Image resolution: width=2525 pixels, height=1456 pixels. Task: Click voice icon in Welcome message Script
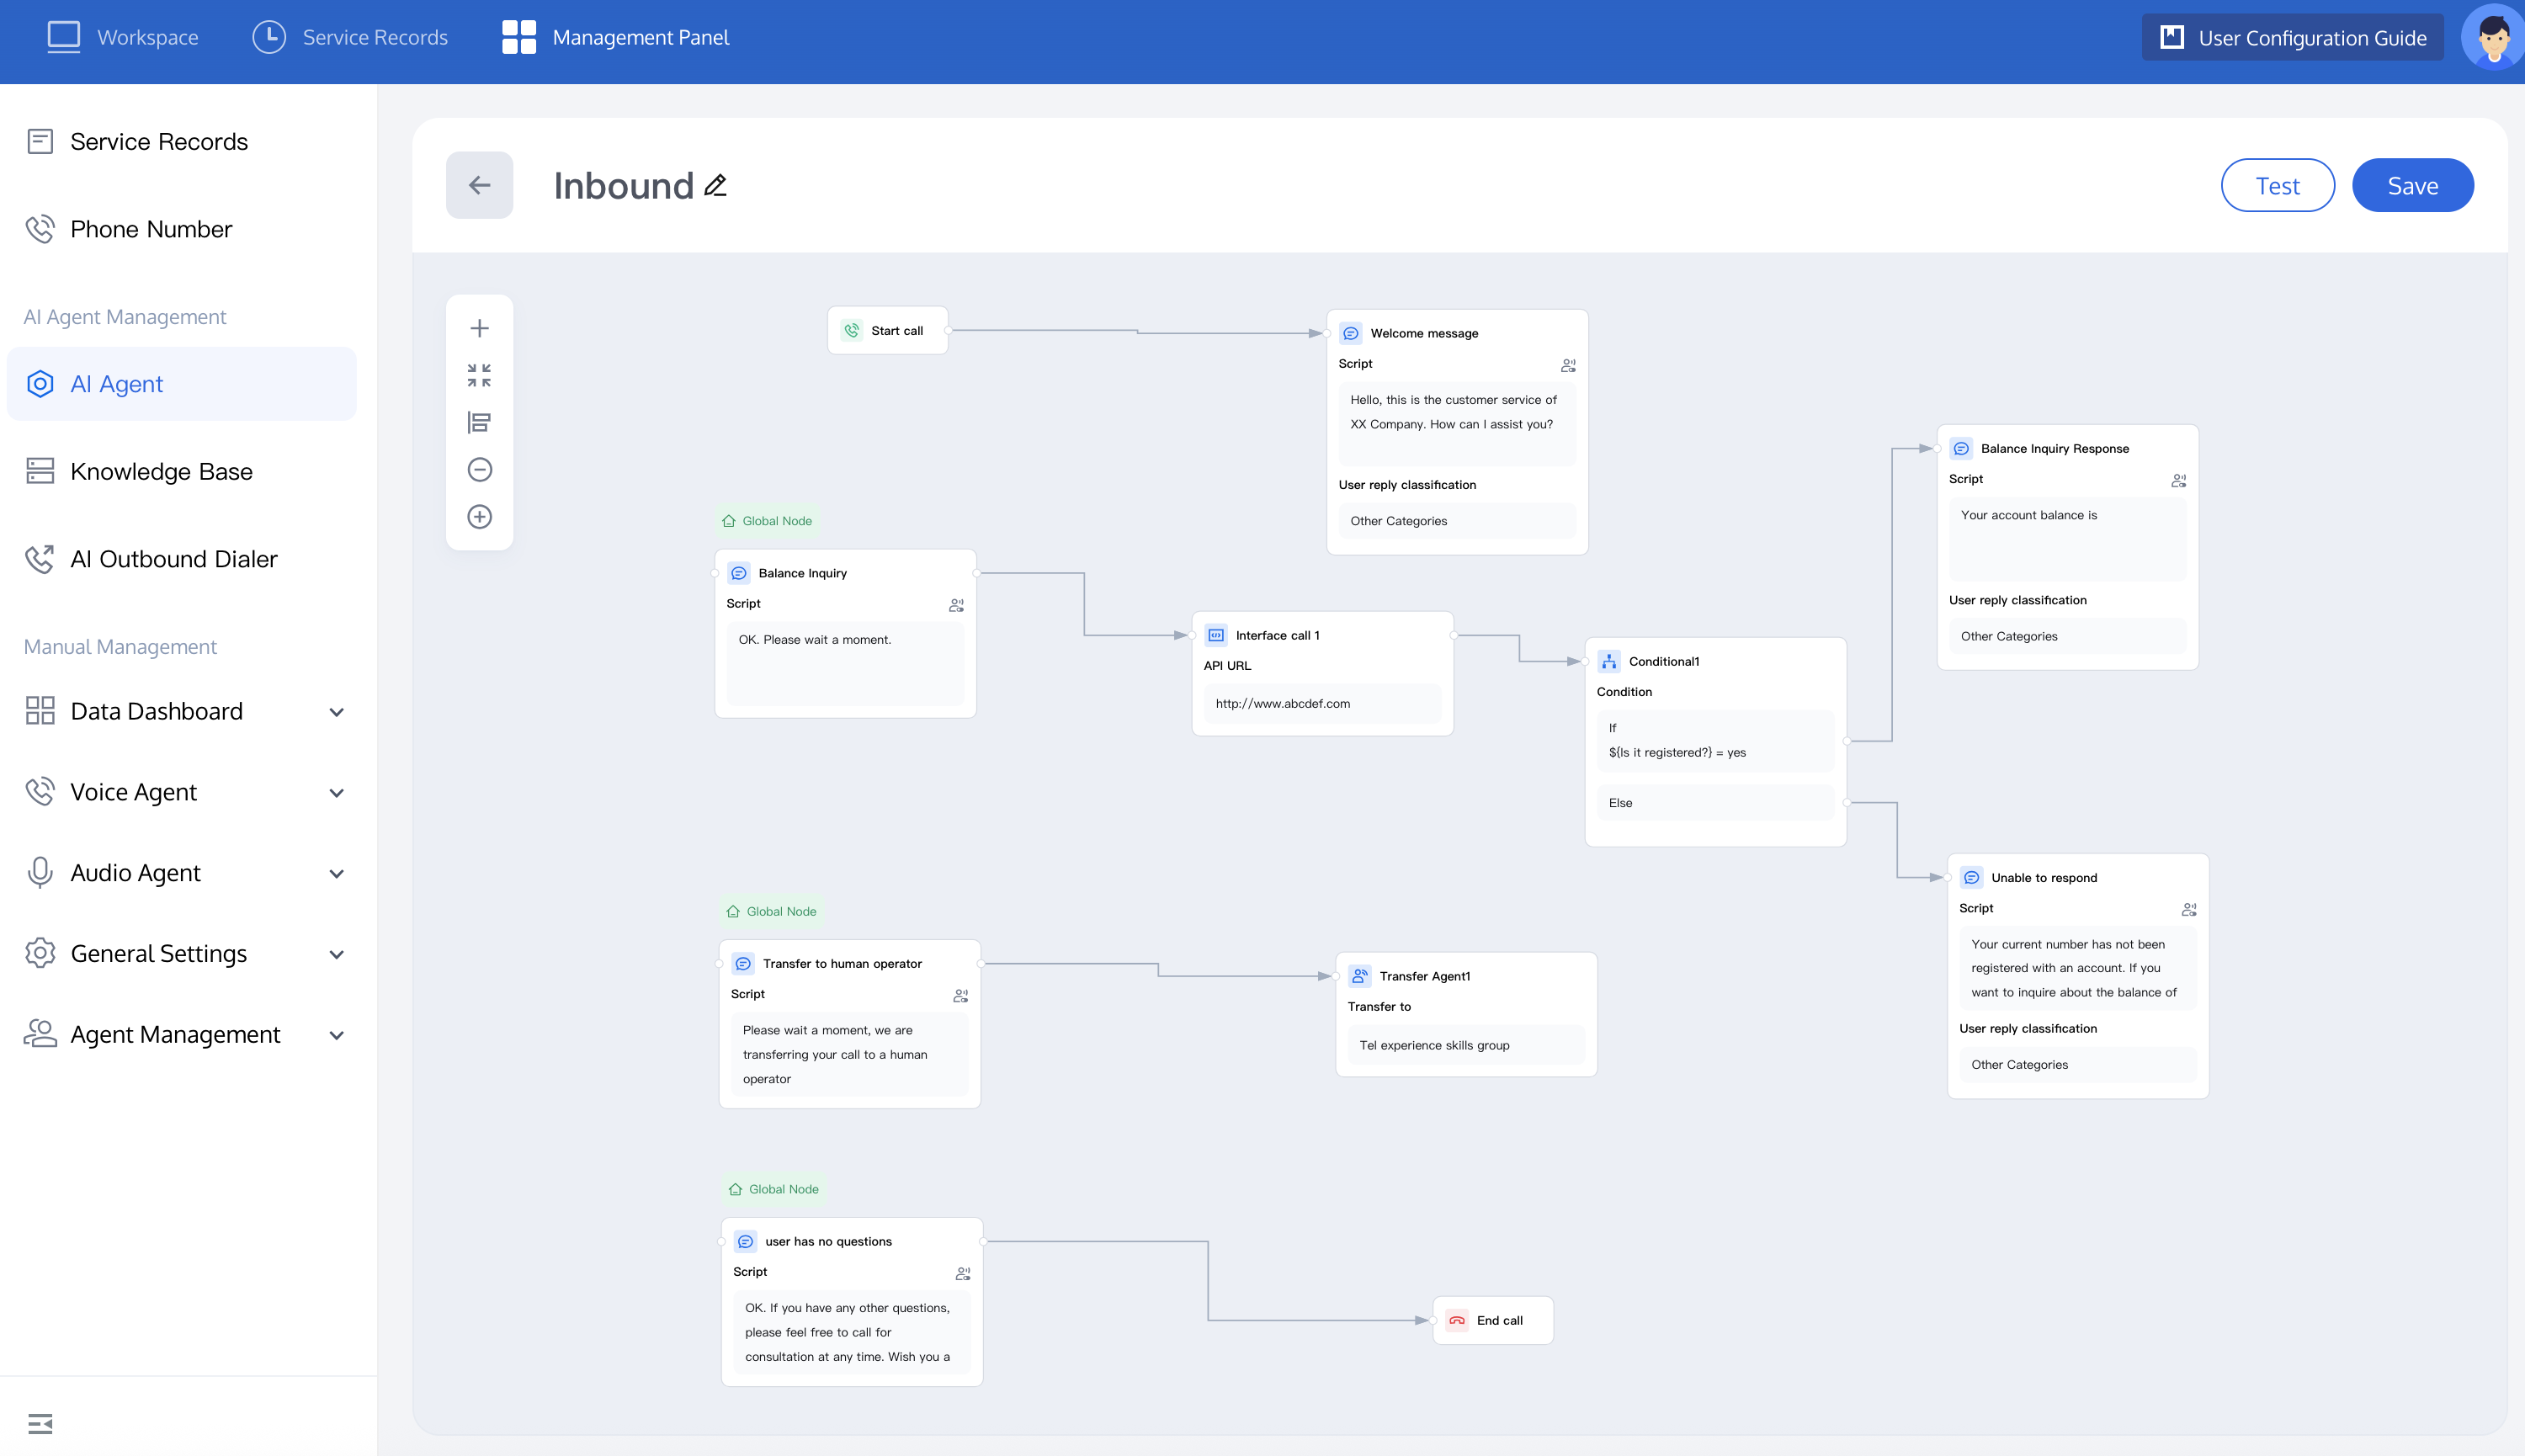(x=1567, y=365)
